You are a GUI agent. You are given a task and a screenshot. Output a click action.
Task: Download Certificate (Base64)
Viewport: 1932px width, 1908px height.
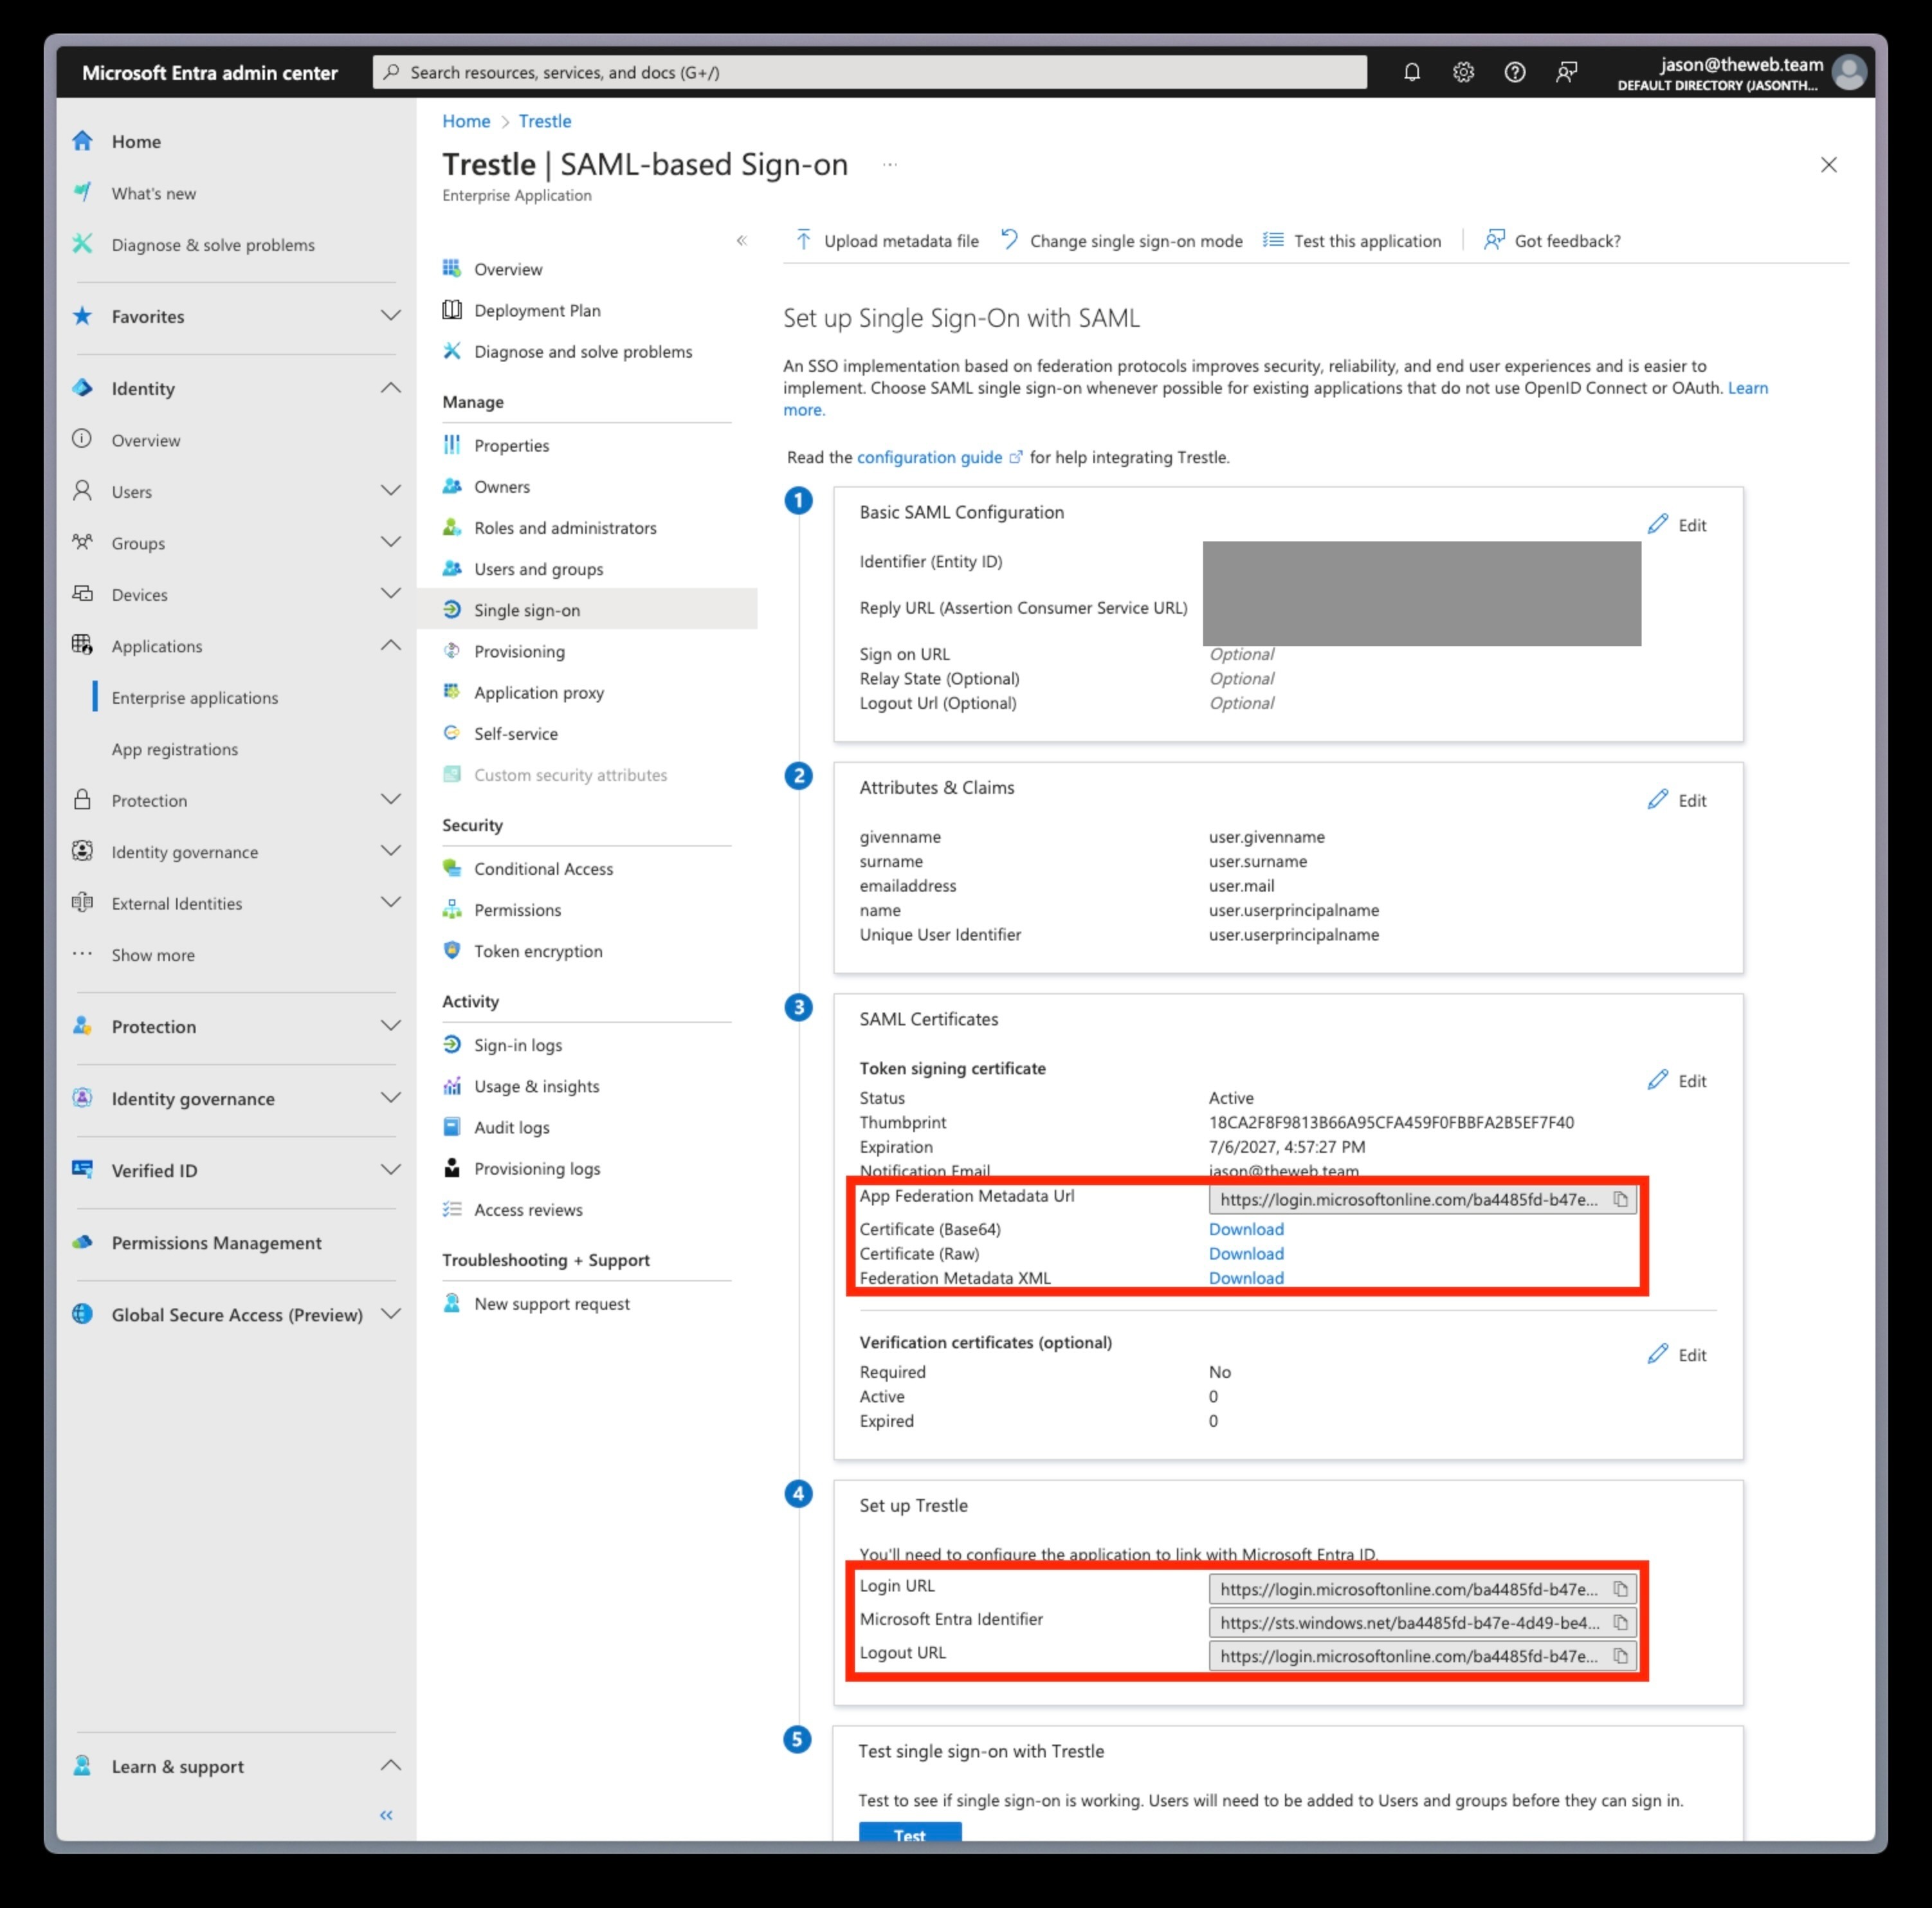pos(1246,1229)
